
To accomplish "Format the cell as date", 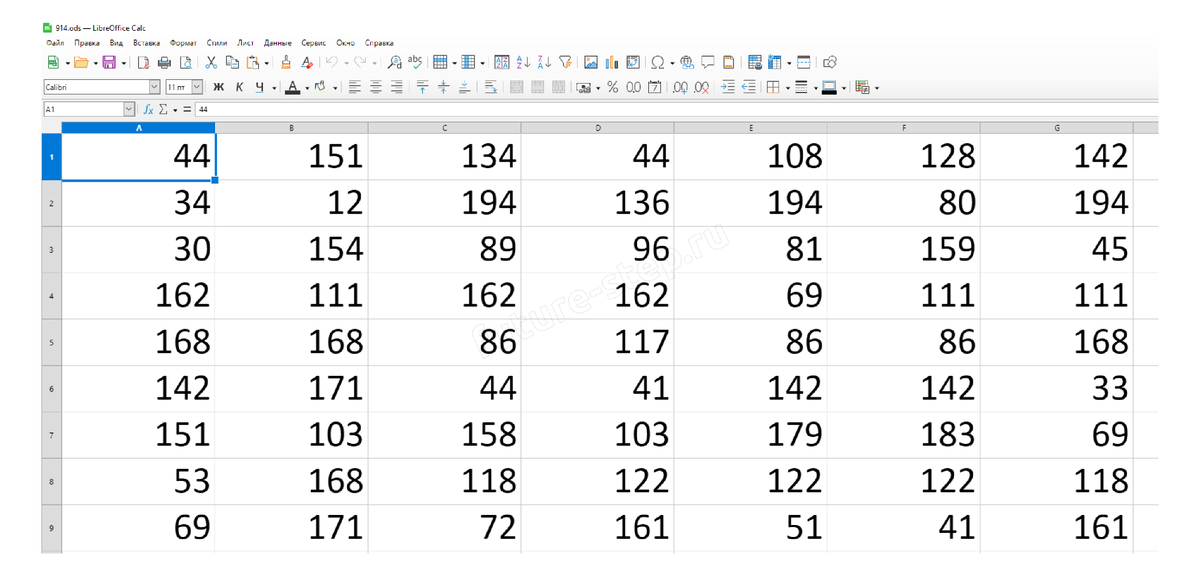I will pyautogui.click(x=654, y=87).
